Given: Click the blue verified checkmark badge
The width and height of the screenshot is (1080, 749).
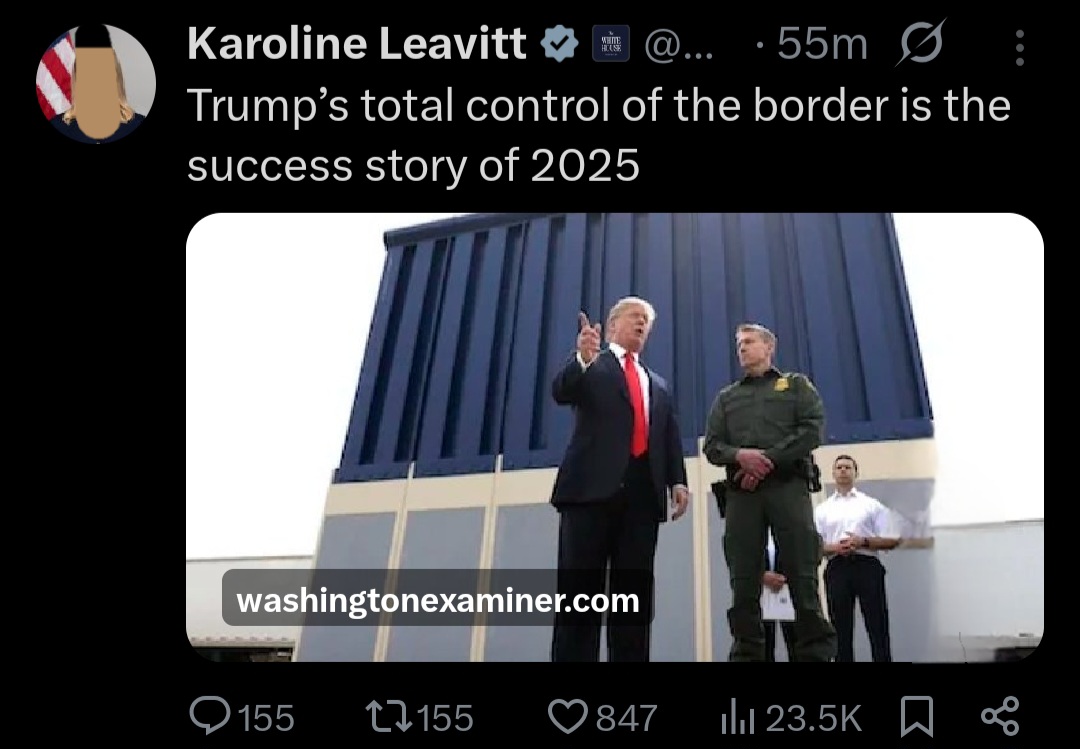Looking at the screenshot, I should 559,43.
